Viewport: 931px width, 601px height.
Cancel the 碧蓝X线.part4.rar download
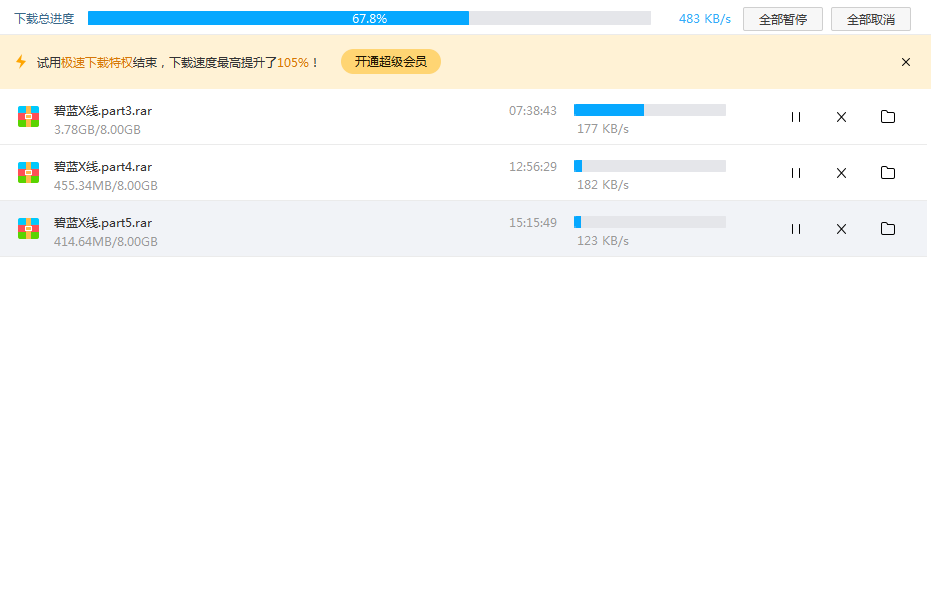841,173
